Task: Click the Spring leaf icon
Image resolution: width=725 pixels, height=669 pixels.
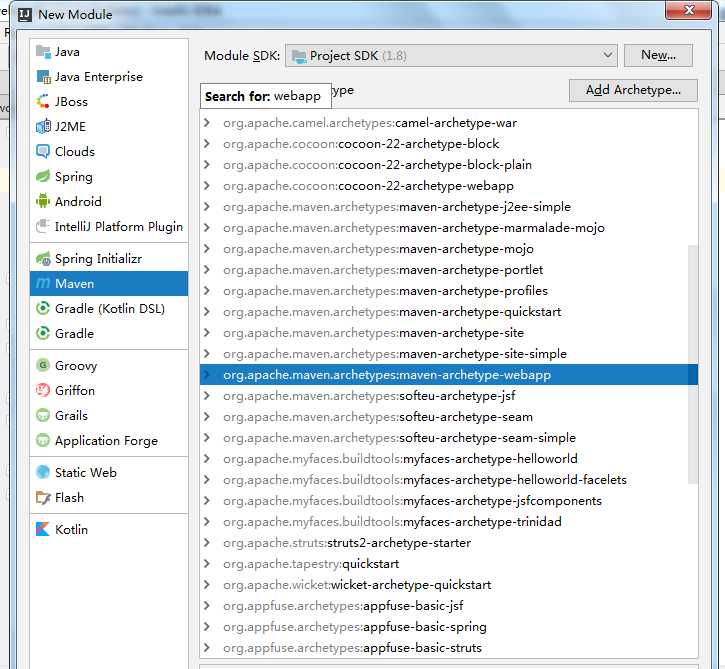Action: point(43,177)
